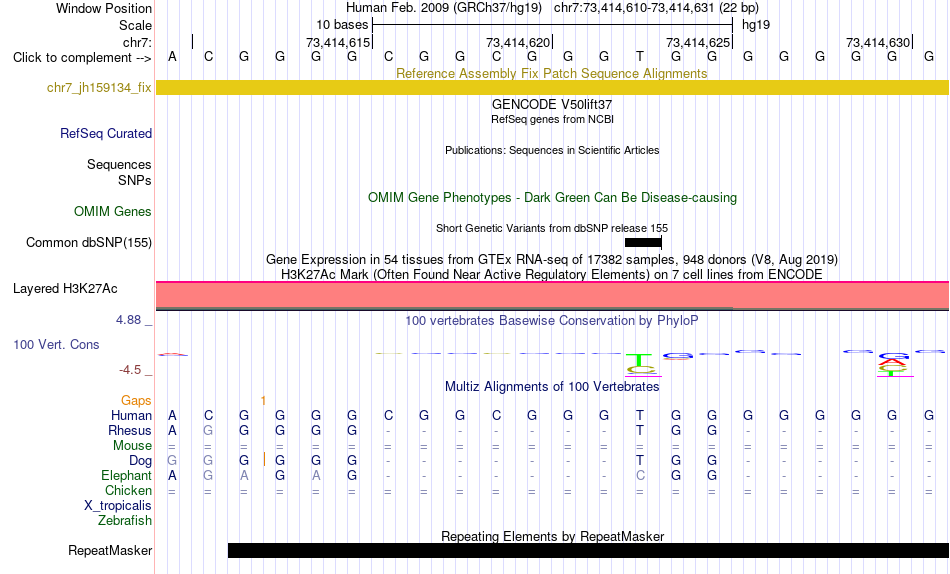Click the 'OMIM Gene Phenotypes' green title
Image resolution: width=950 pixels, height=574 pixels.
click(552, 198)
